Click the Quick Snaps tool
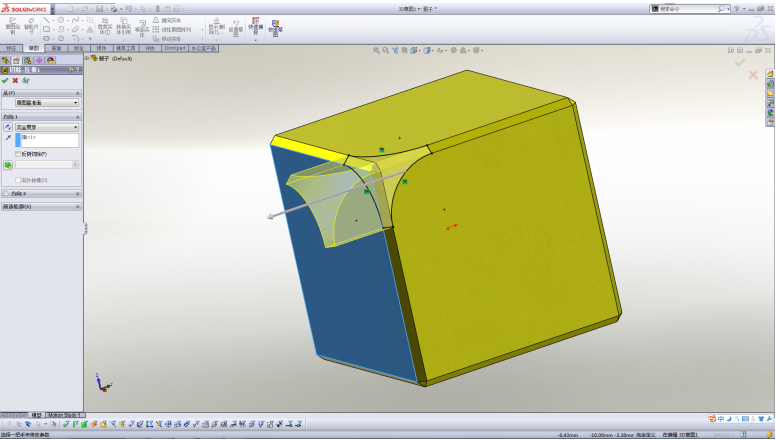The image size is (776, 440). pyautogui.click(x=255, y=26)
